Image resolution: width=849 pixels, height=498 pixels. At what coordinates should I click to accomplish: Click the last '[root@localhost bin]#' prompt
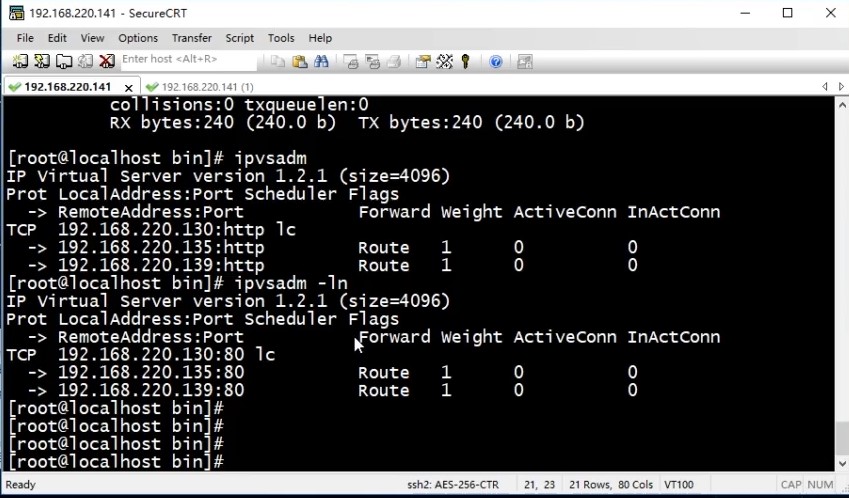click(115, 462)
